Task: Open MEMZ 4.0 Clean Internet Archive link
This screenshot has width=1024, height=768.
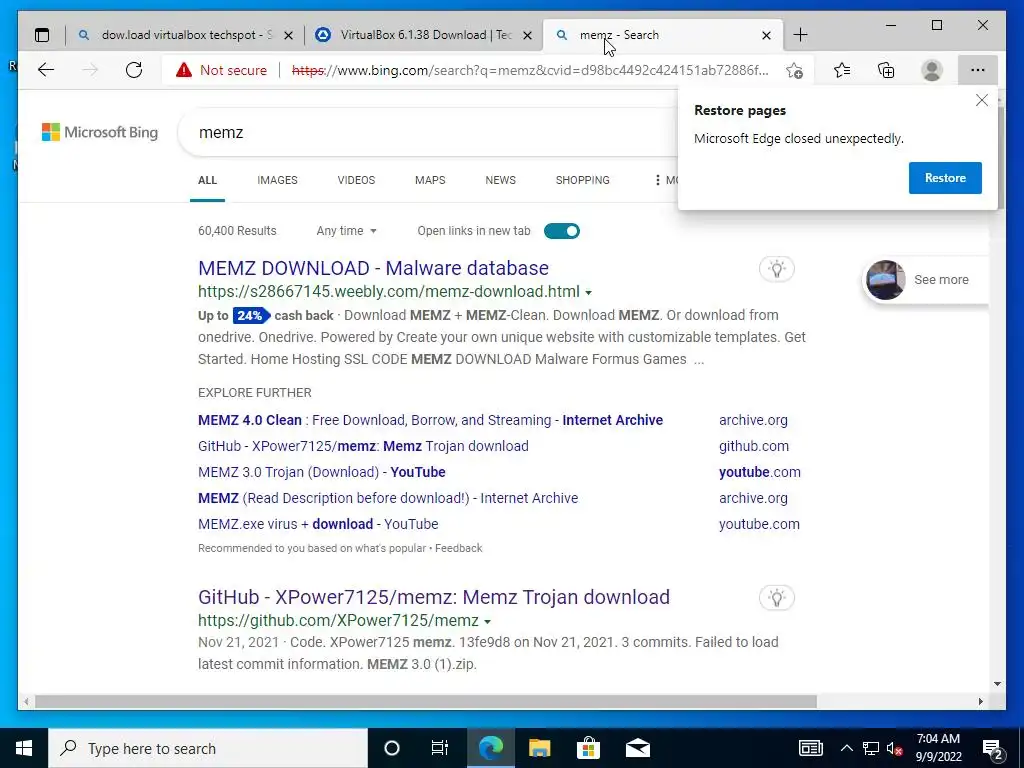Action: 430,420
